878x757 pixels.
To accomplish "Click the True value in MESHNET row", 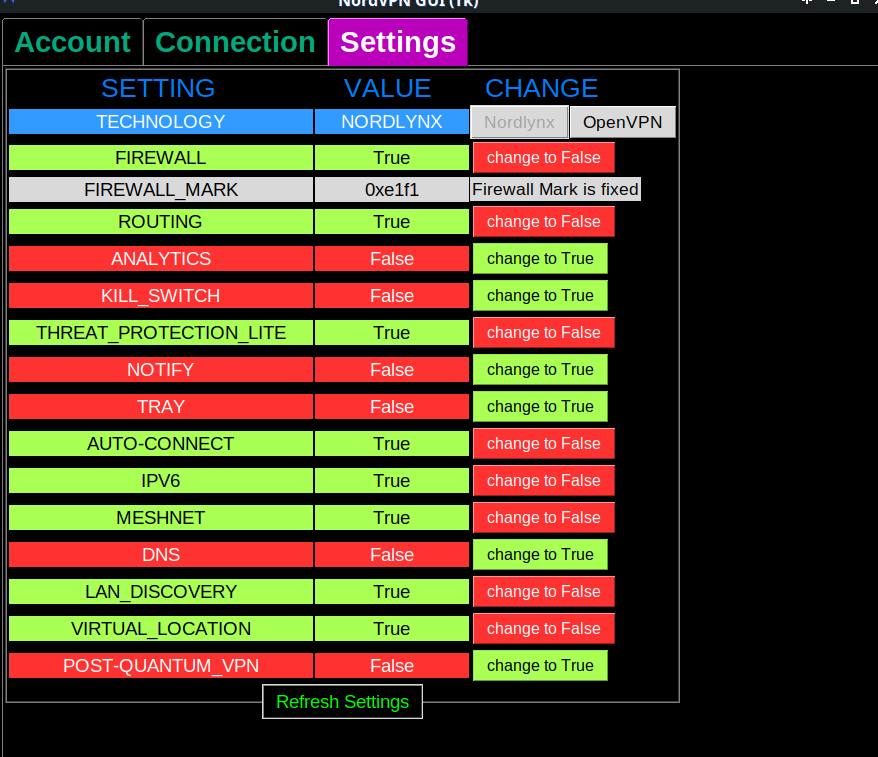I will pyautogui.click(x=391, y=517).
